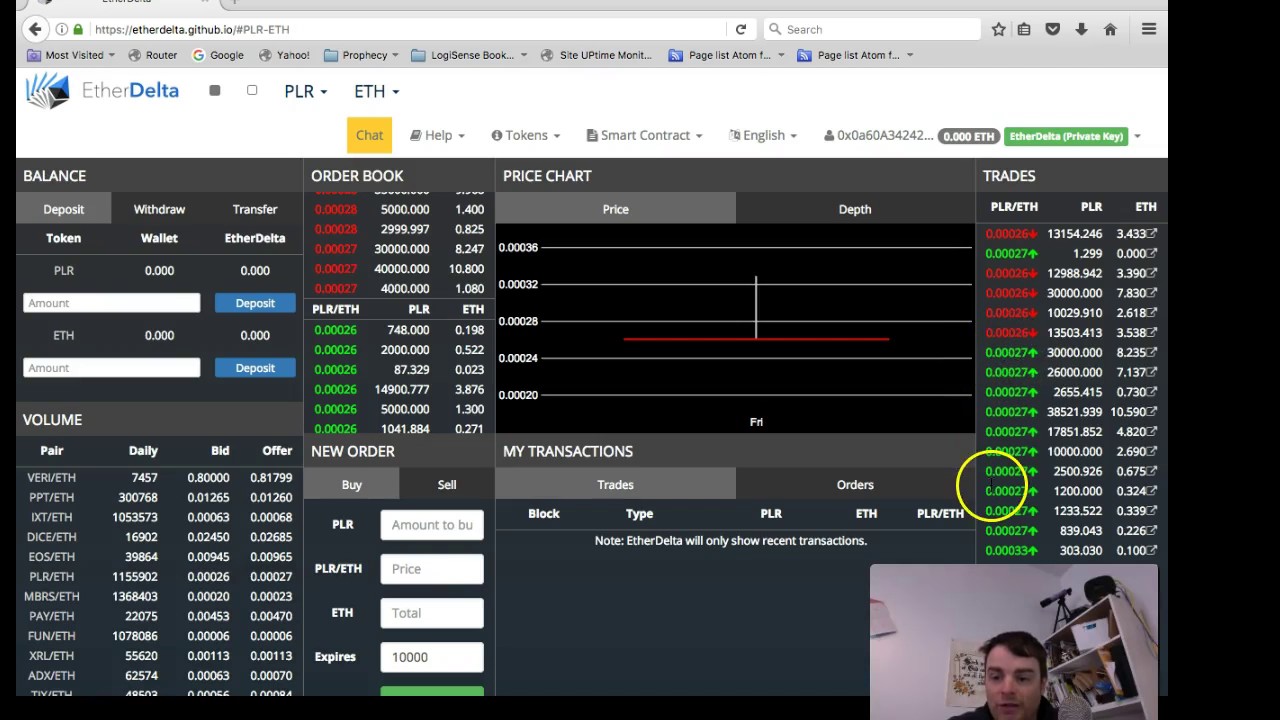This screenshot has width=1280, height=720.
Task: Open the Router bookmark
Action: (x=153, y=55)
